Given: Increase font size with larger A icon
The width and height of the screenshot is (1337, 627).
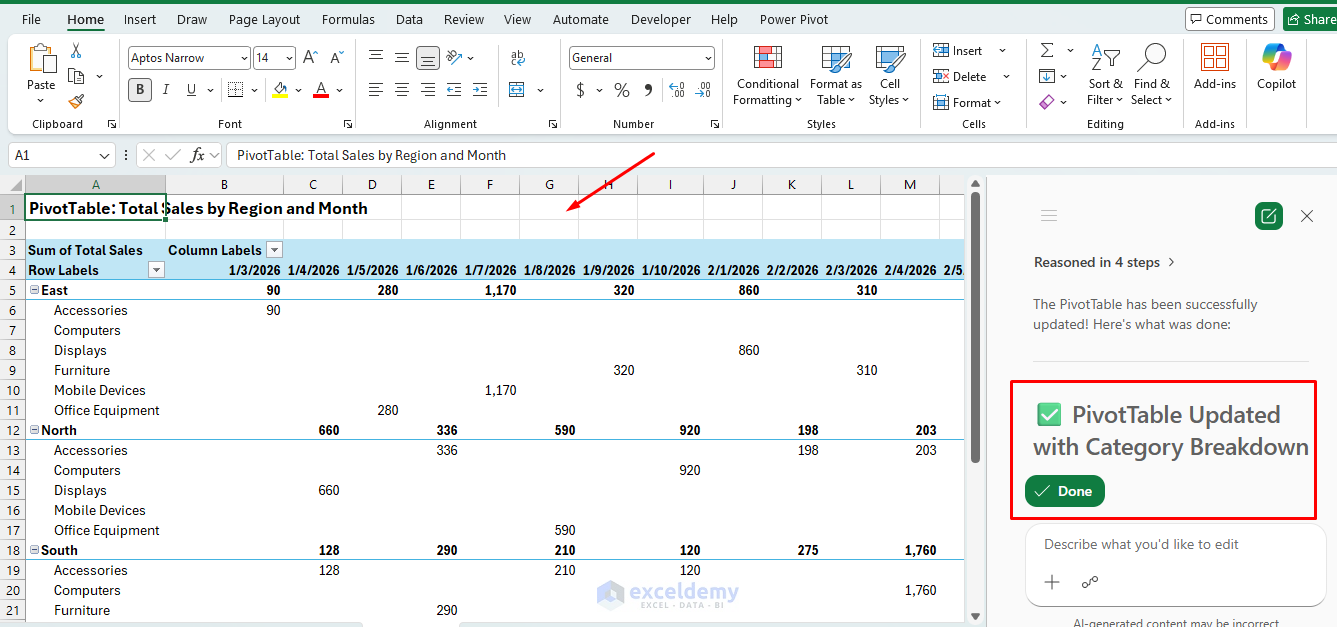Looking at the screenshot, I should tap(310, 58).
